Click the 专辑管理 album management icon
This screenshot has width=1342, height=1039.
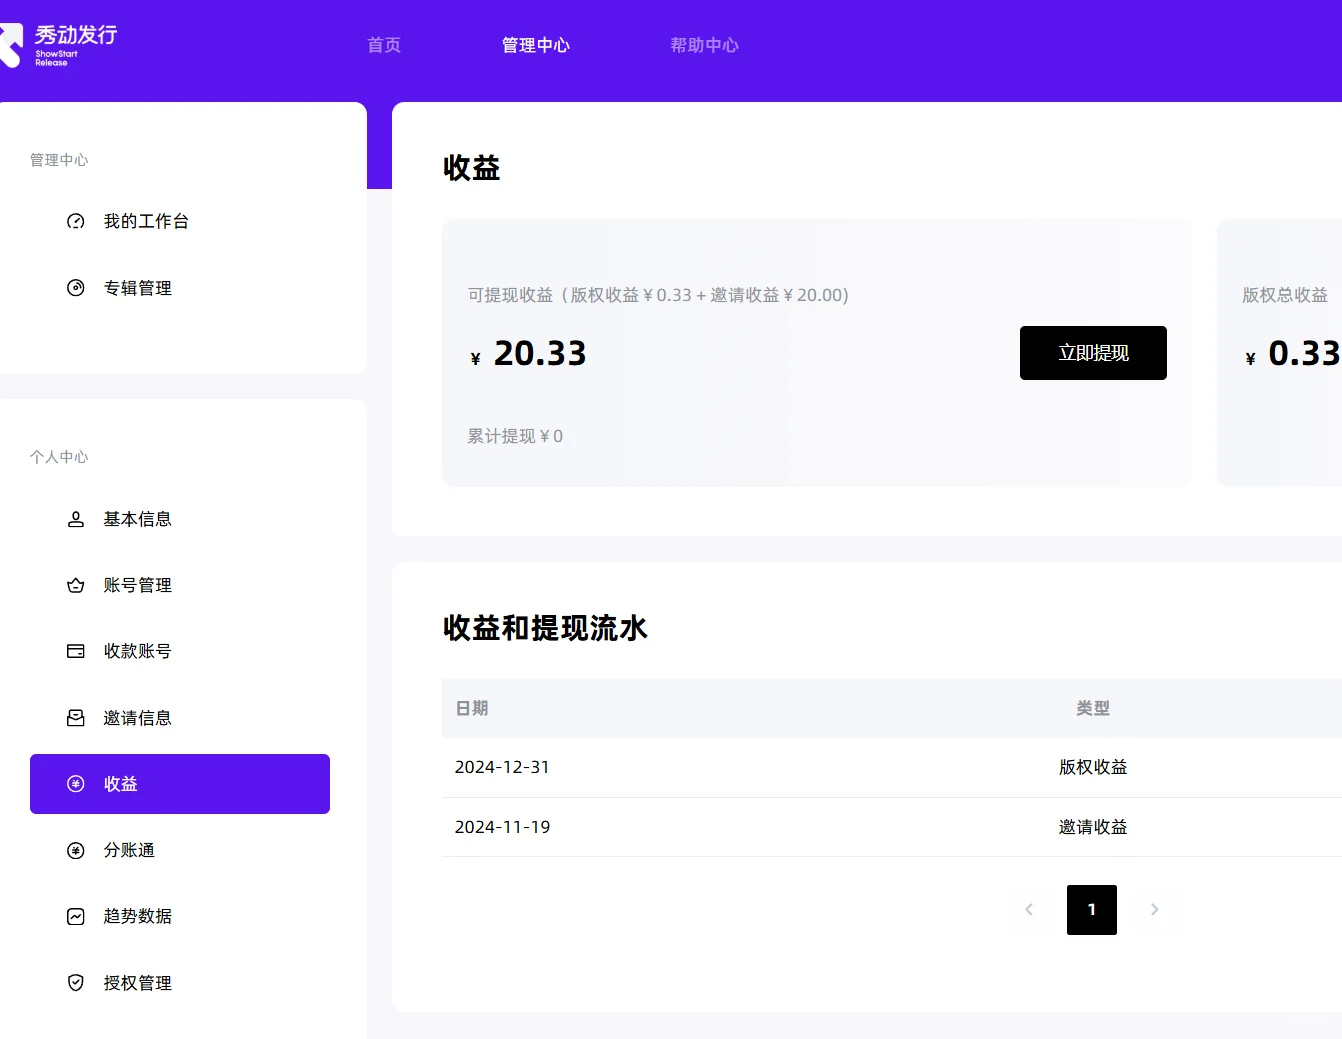(x=75, y=287)
